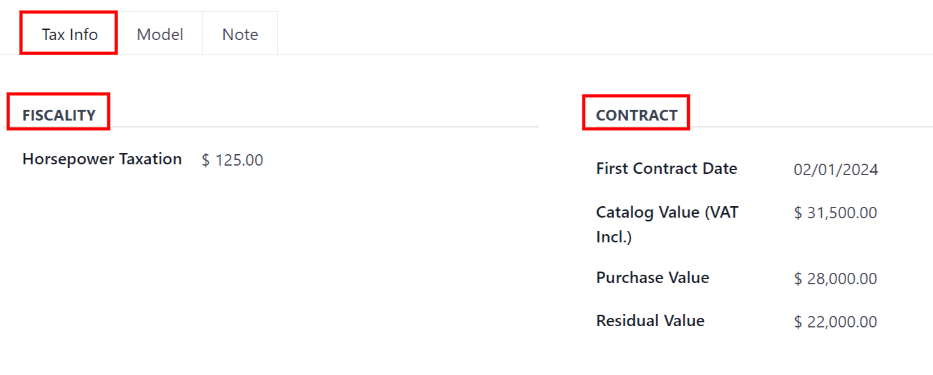Screen dimensions: 933x375
Task: Switch to the Tax Info tab
Action: pos(69,34)
